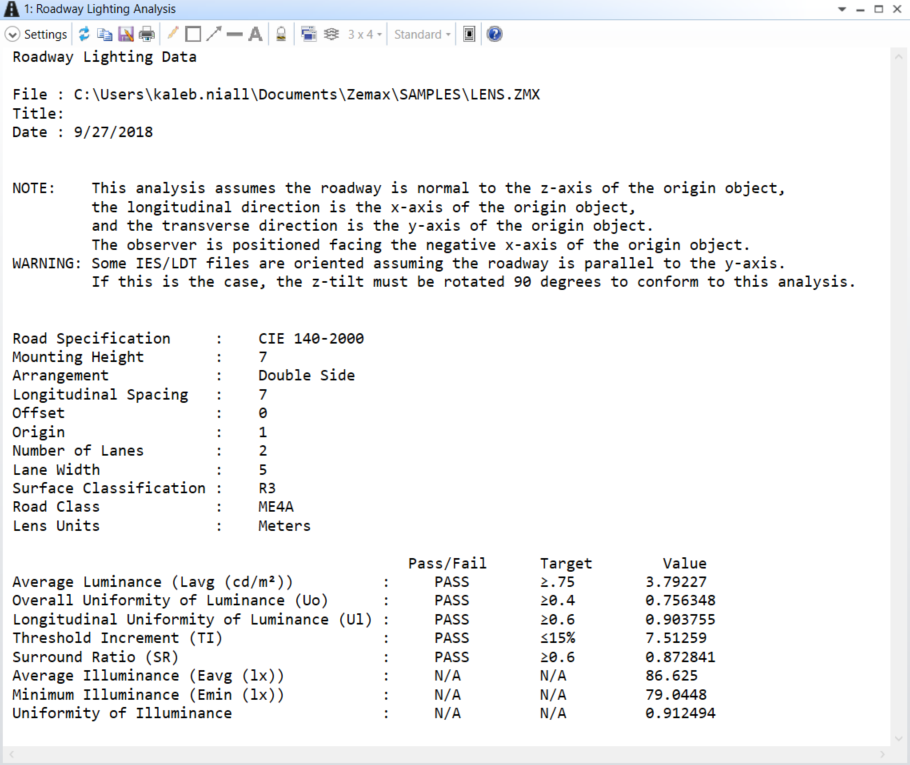The width and height of the screenshot is (910, 765).
Task: Click the Roadway Lighting Data heading
Action: click(x=104, y=57)
